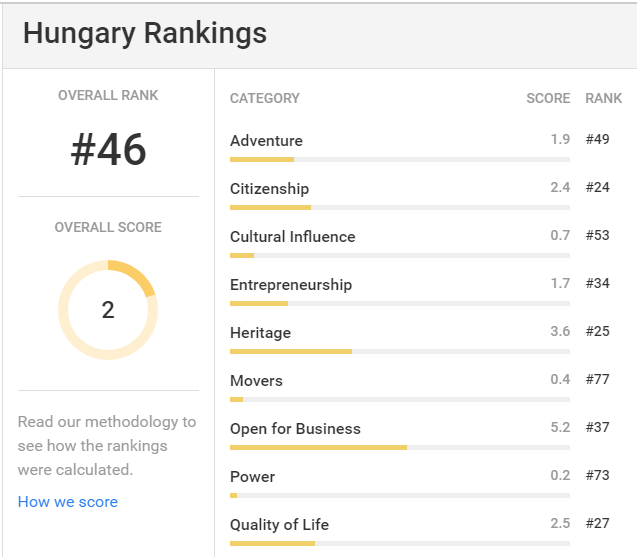Click the SCORE column header

coord(548,98)
